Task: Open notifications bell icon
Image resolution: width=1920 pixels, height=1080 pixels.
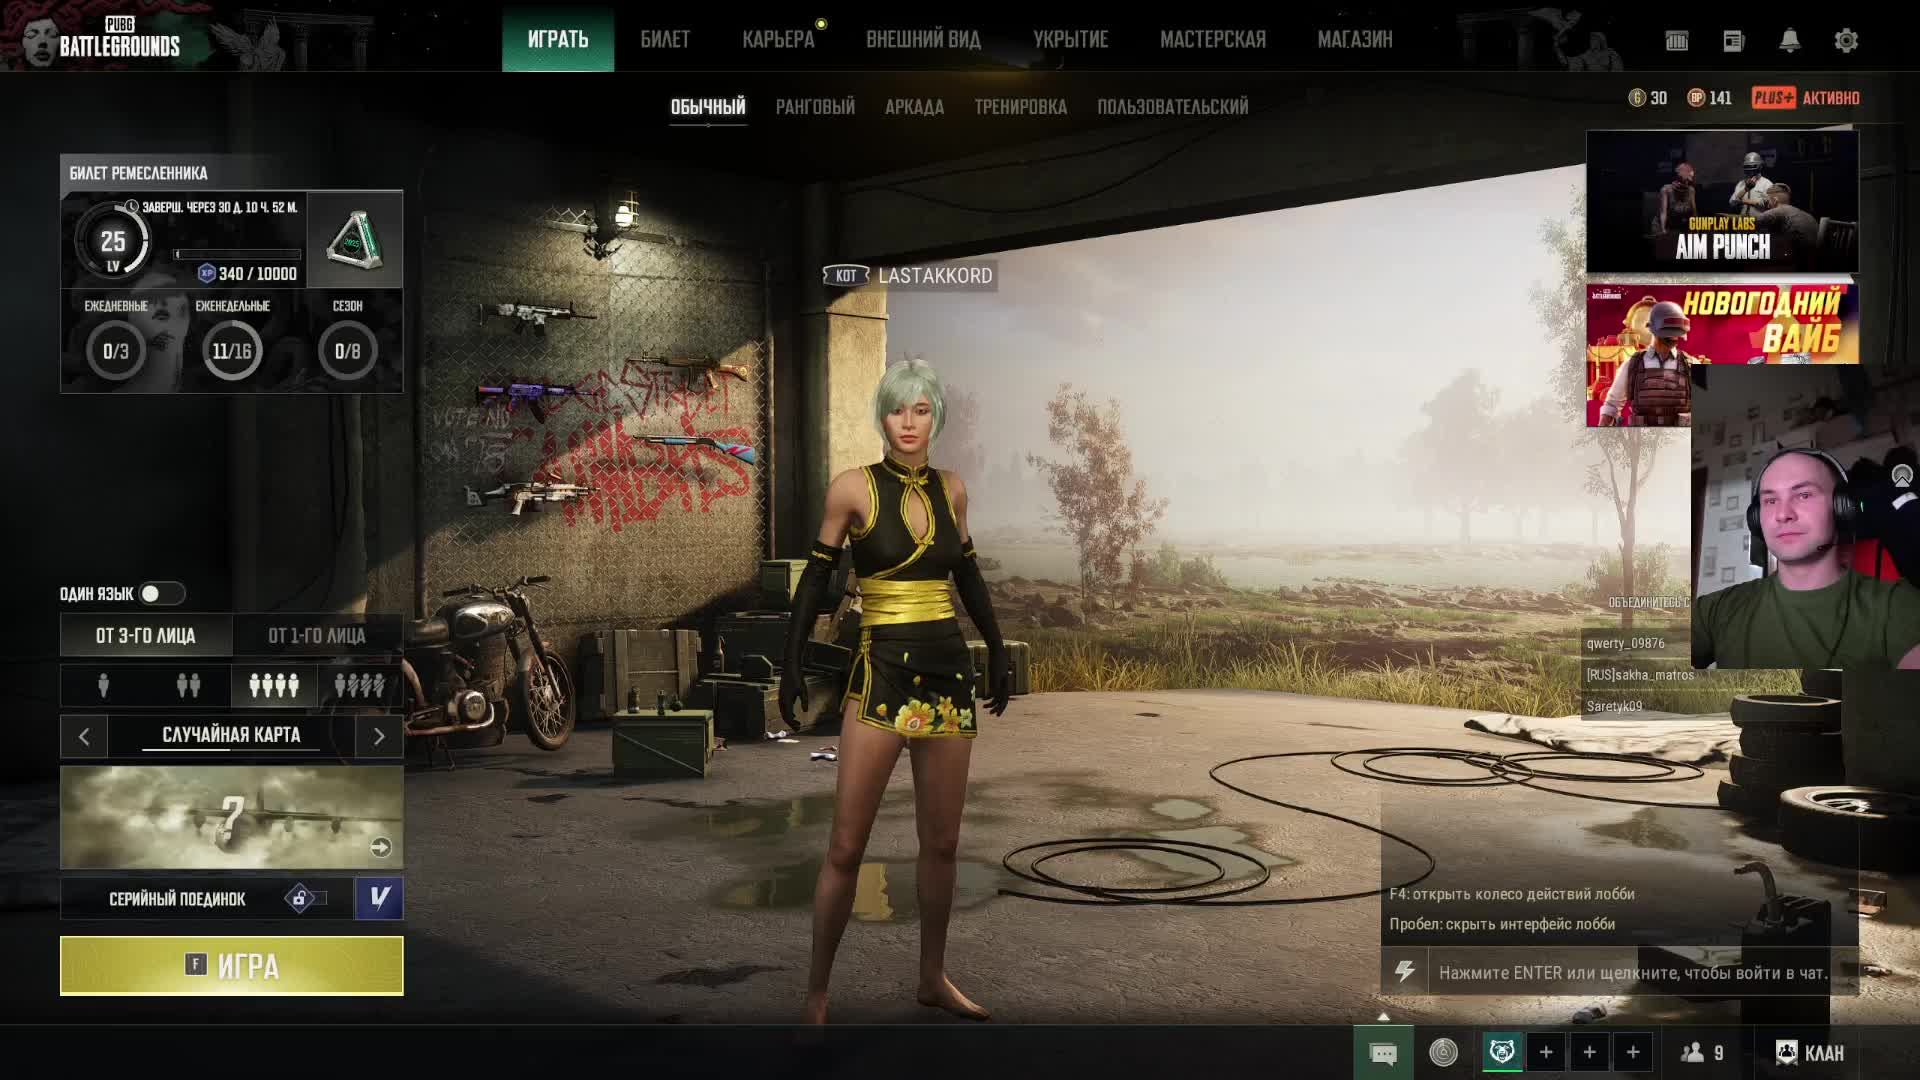Action: (x=1790, y=40)
